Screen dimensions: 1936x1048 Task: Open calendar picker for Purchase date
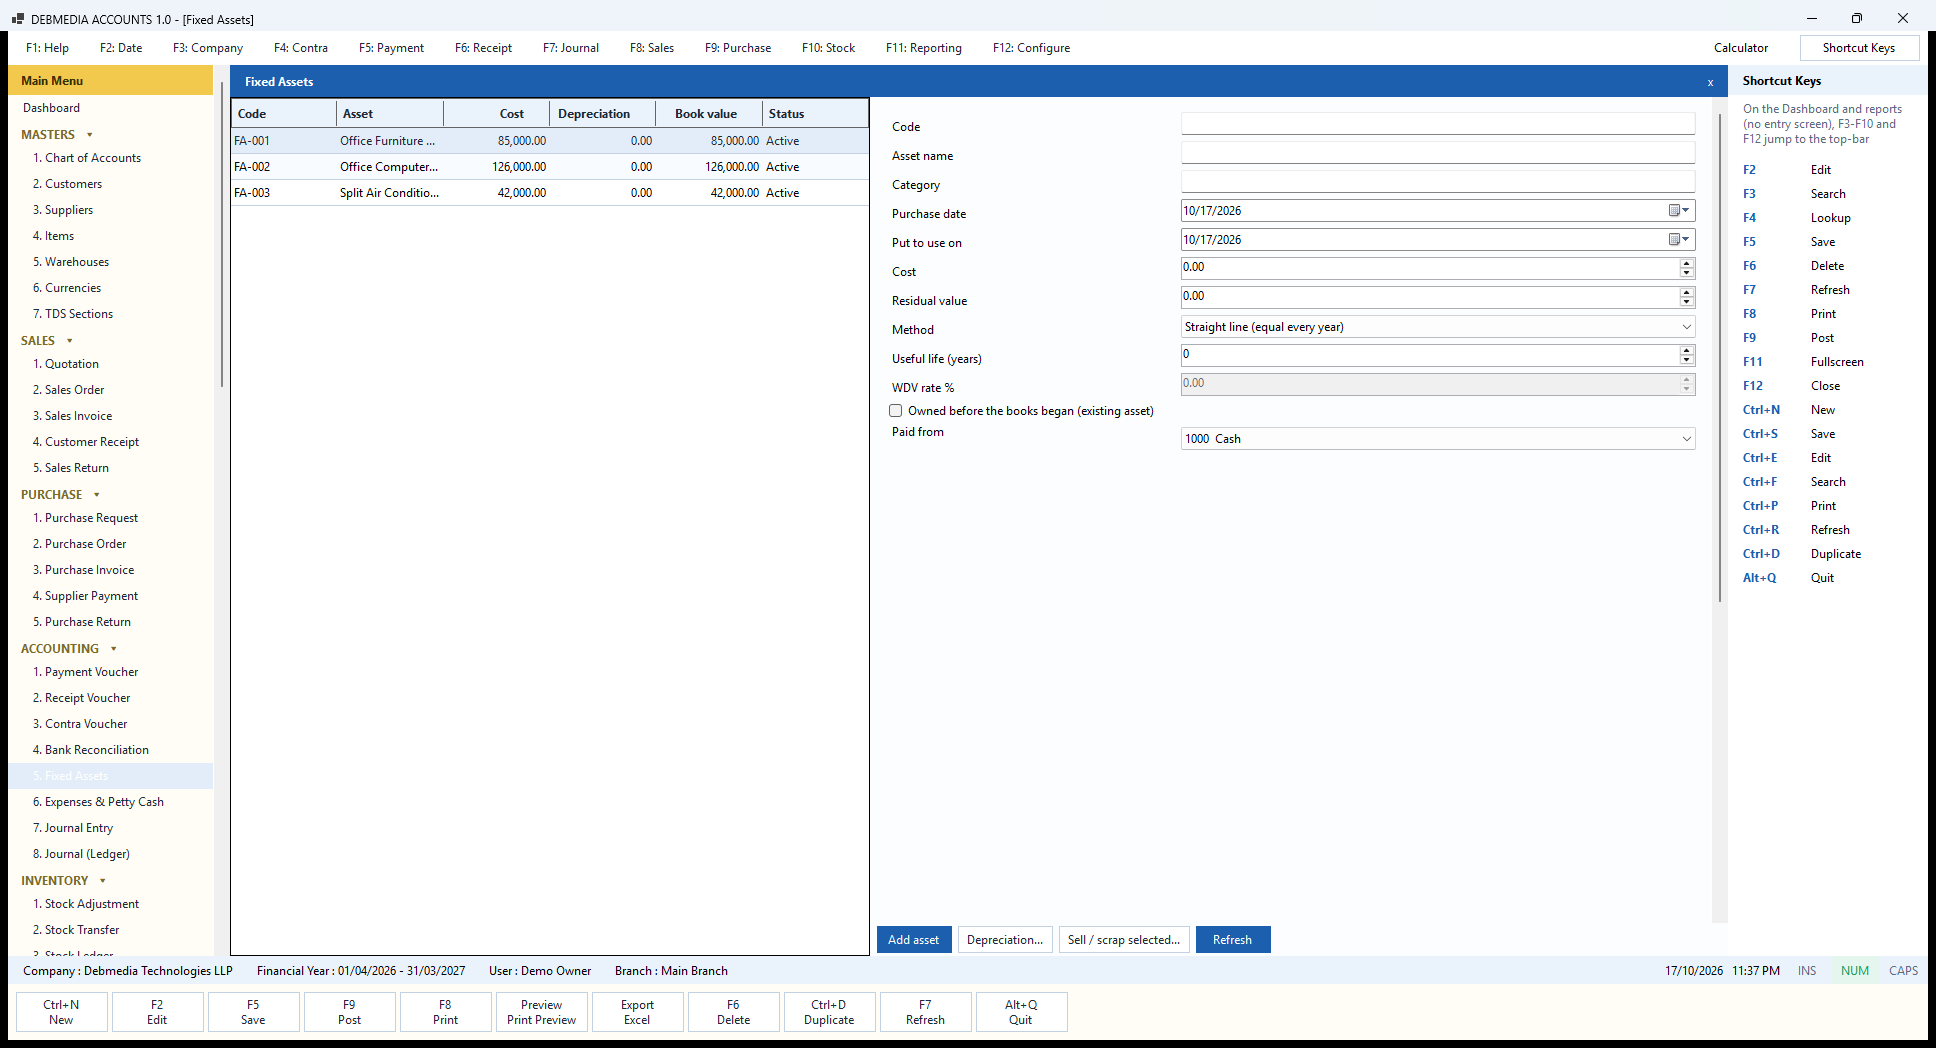tap(1679, 211)
